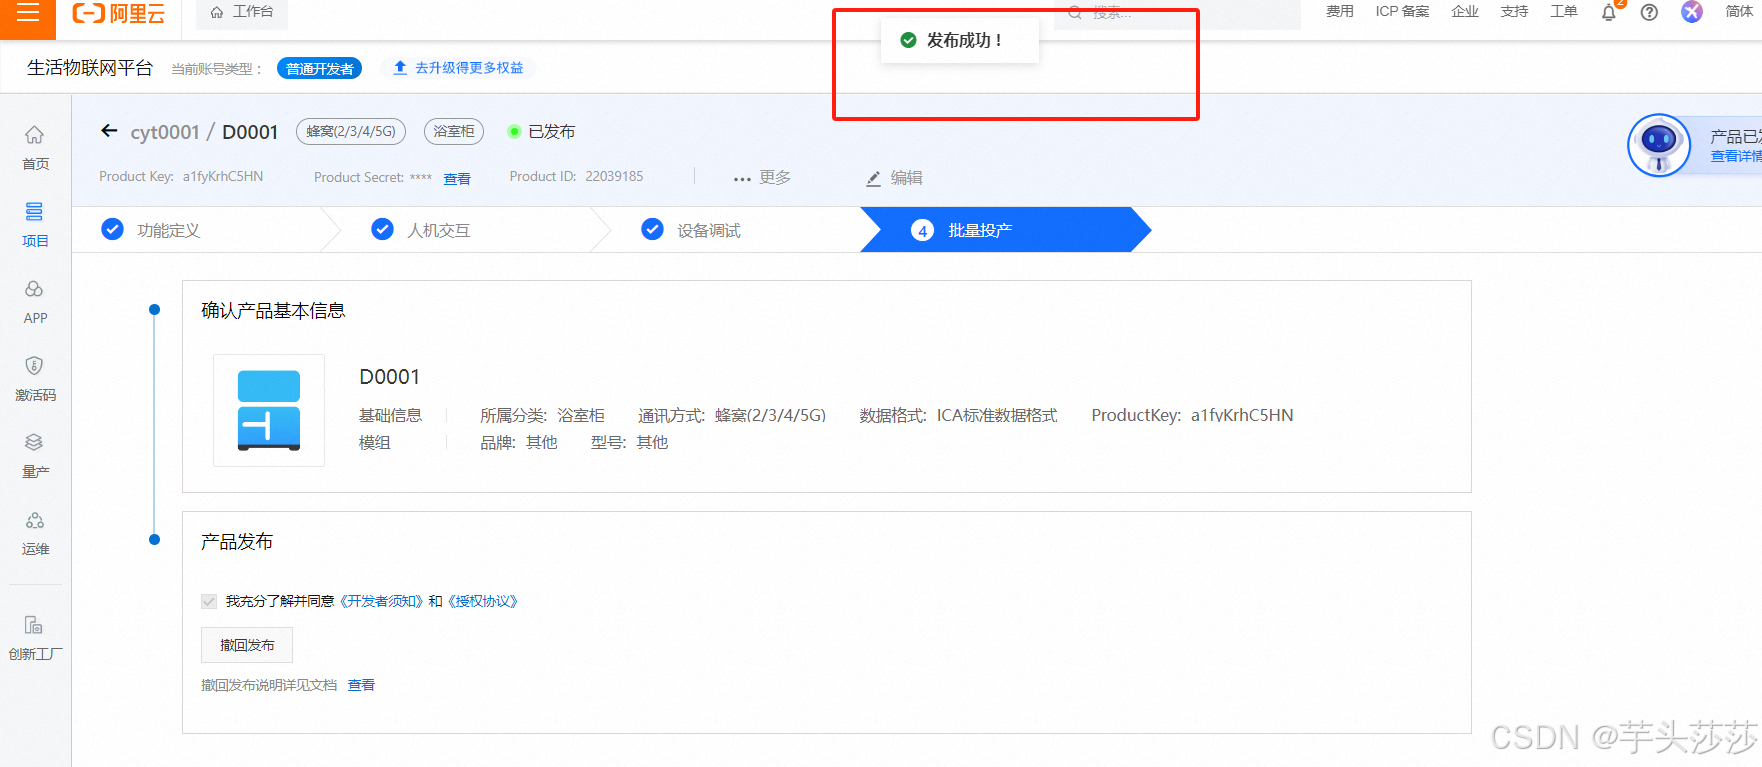Open 工单 in the top navigation
Viewport: 1762px width, 767px height.
(1564, 12)
